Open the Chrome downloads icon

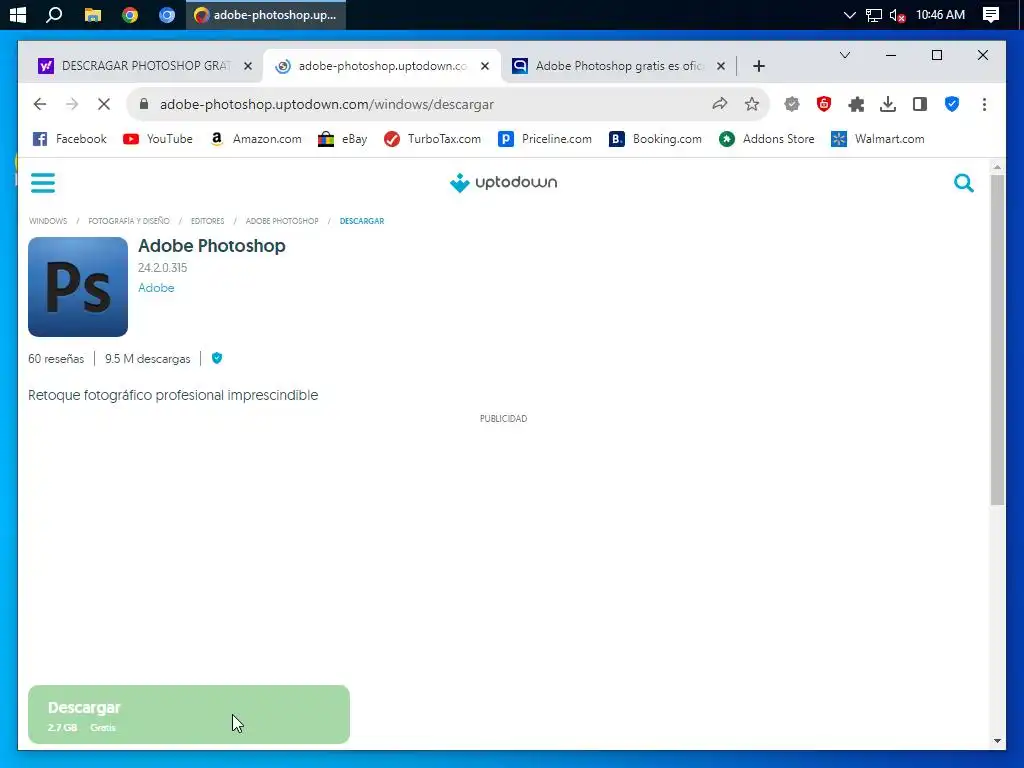click(x=888, y=104)
